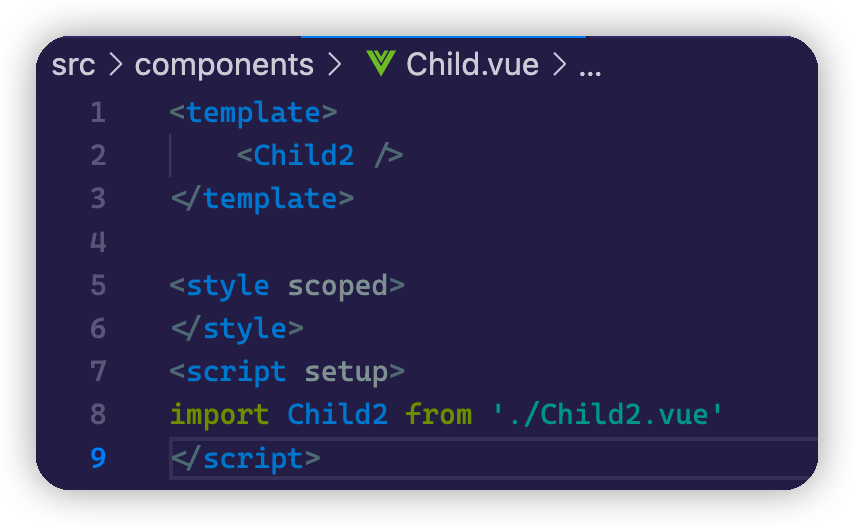Click line number 1 in gutter
Viewport: 854px width, 526px height.
point(97,112)
